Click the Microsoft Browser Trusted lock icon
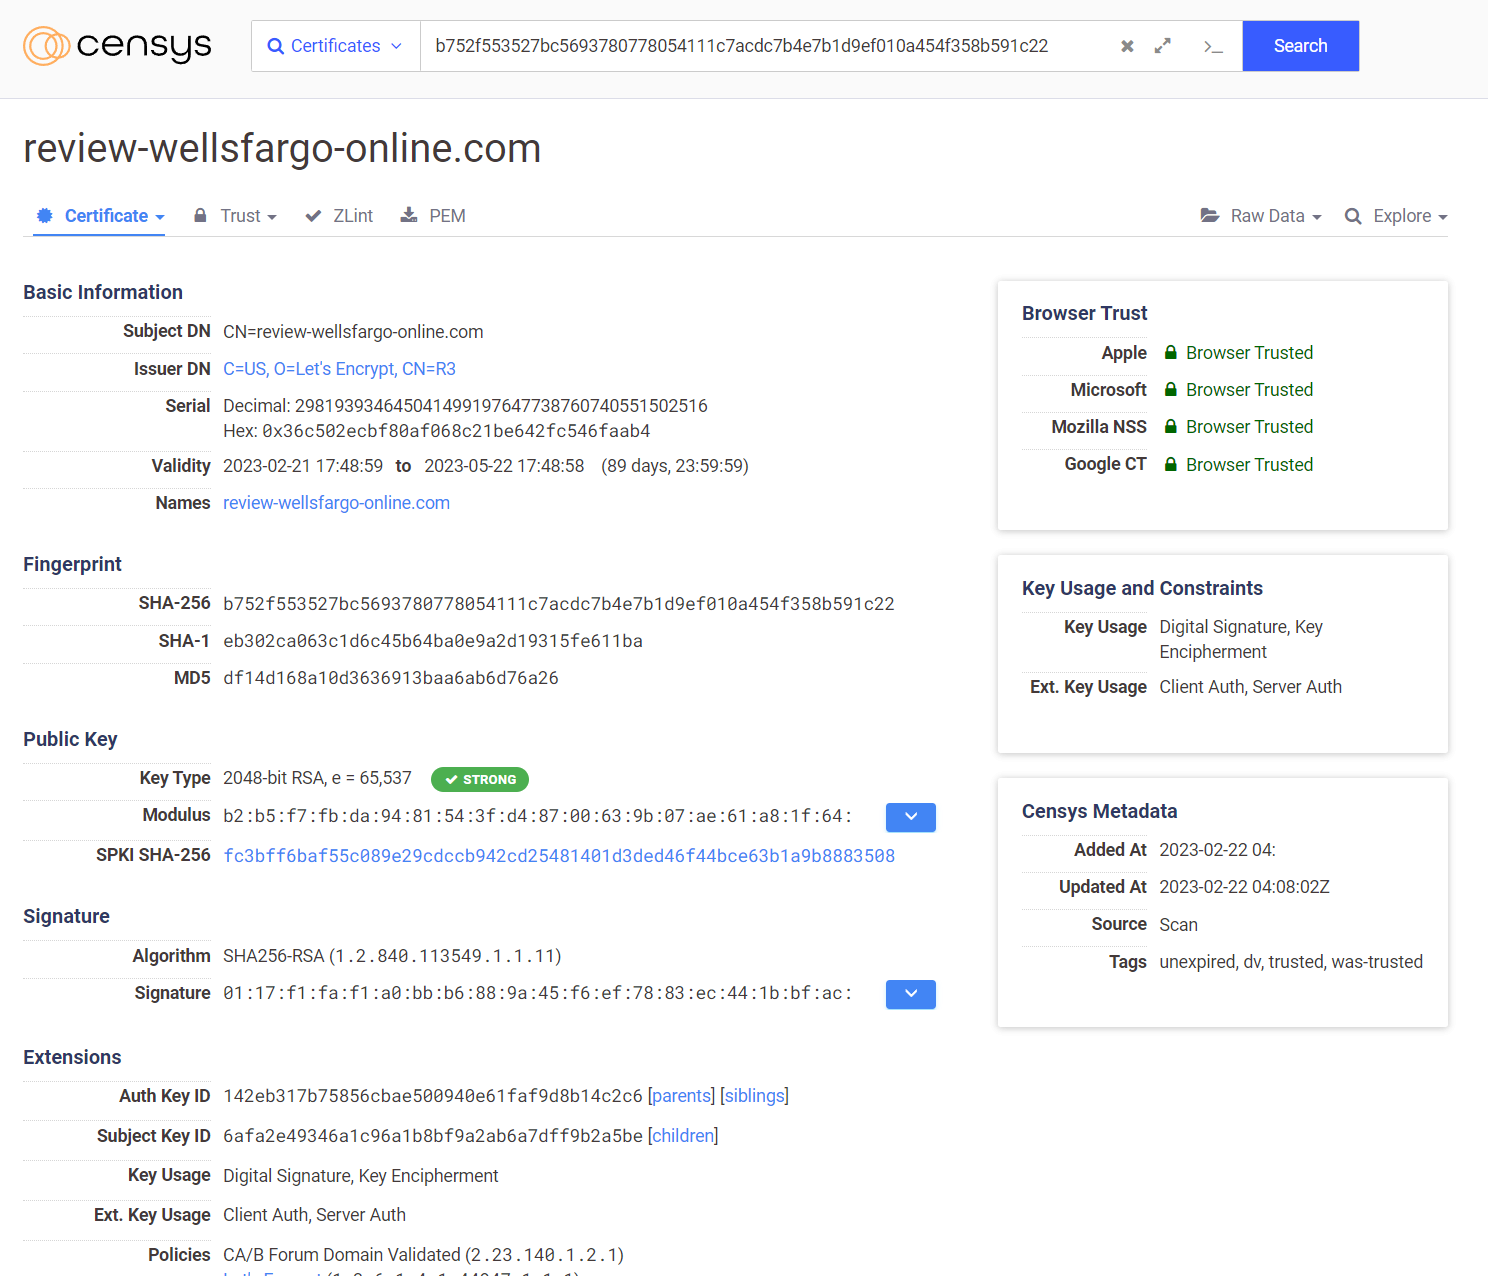The width and height of the screenshot is (1488, 1276). (1171, 390)
